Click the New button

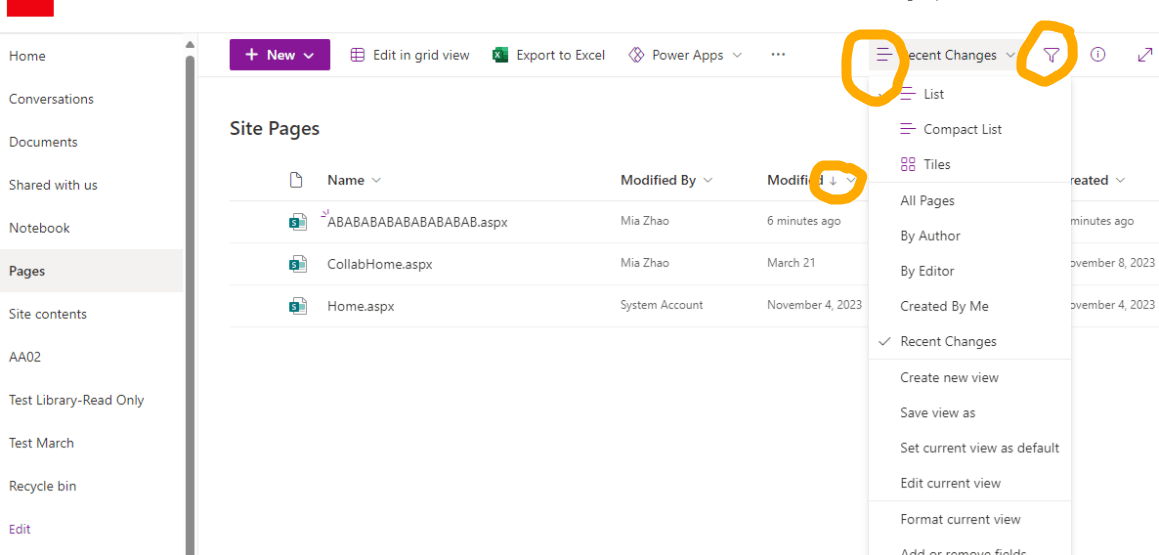279,55
